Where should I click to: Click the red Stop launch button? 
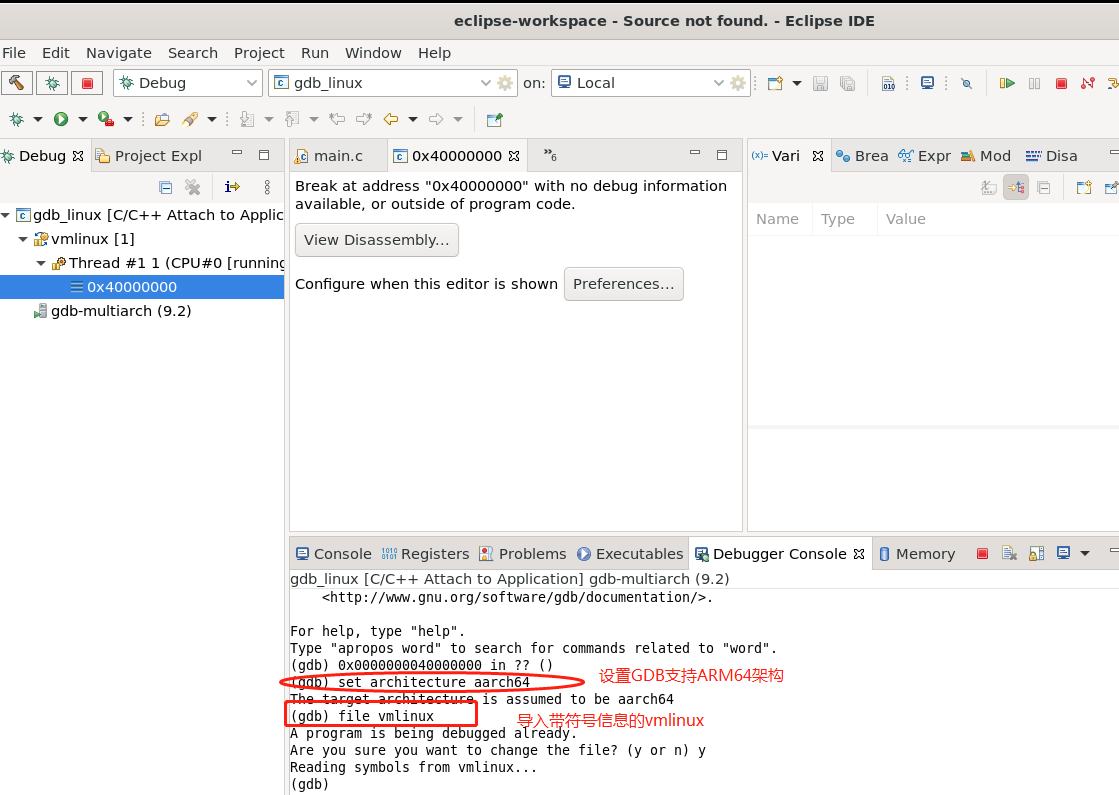pyautogui.click(x=88, y=83)
